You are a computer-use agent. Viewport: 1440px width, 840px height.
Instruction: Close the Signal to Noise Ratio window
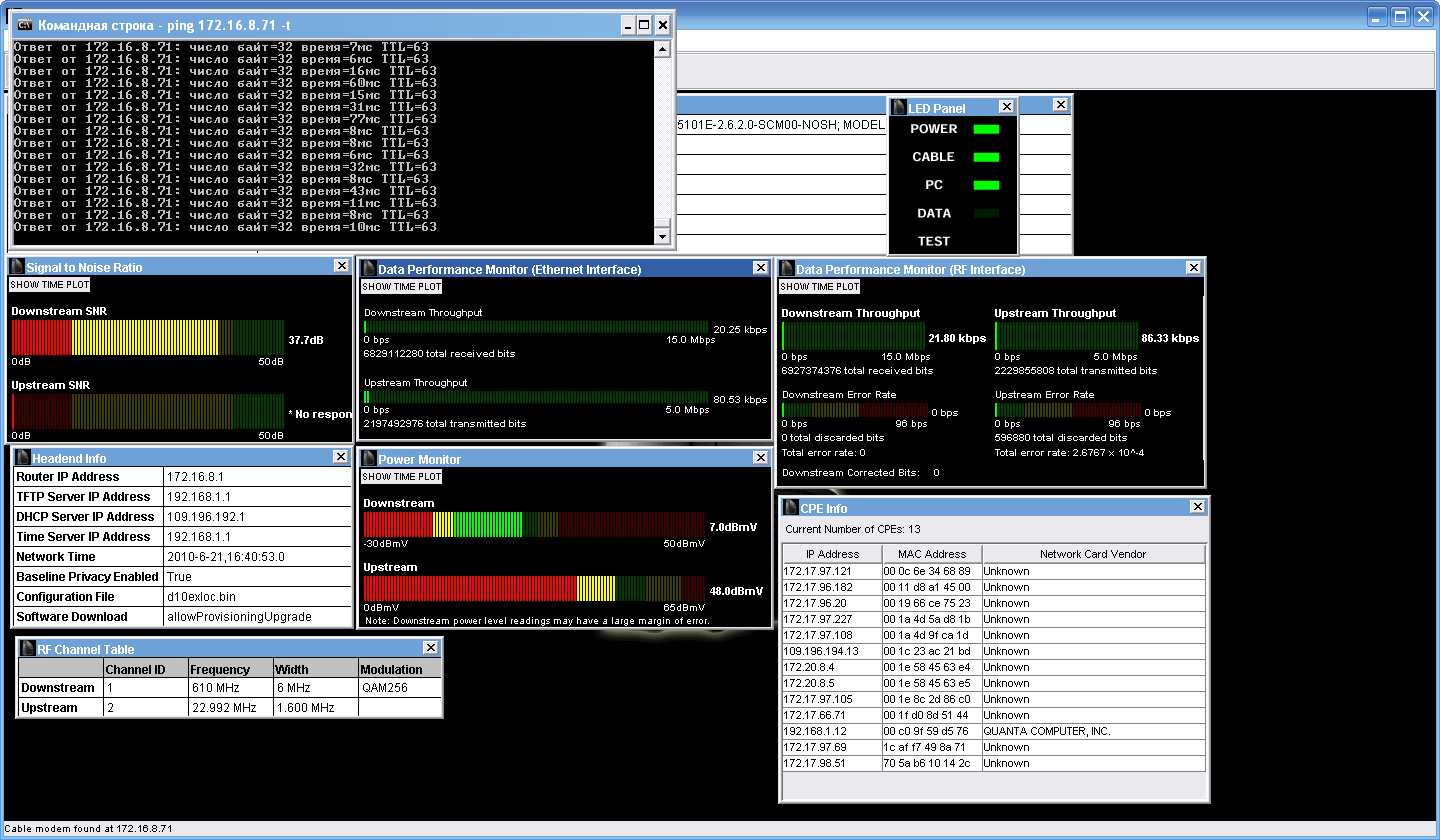click(341, 267)
